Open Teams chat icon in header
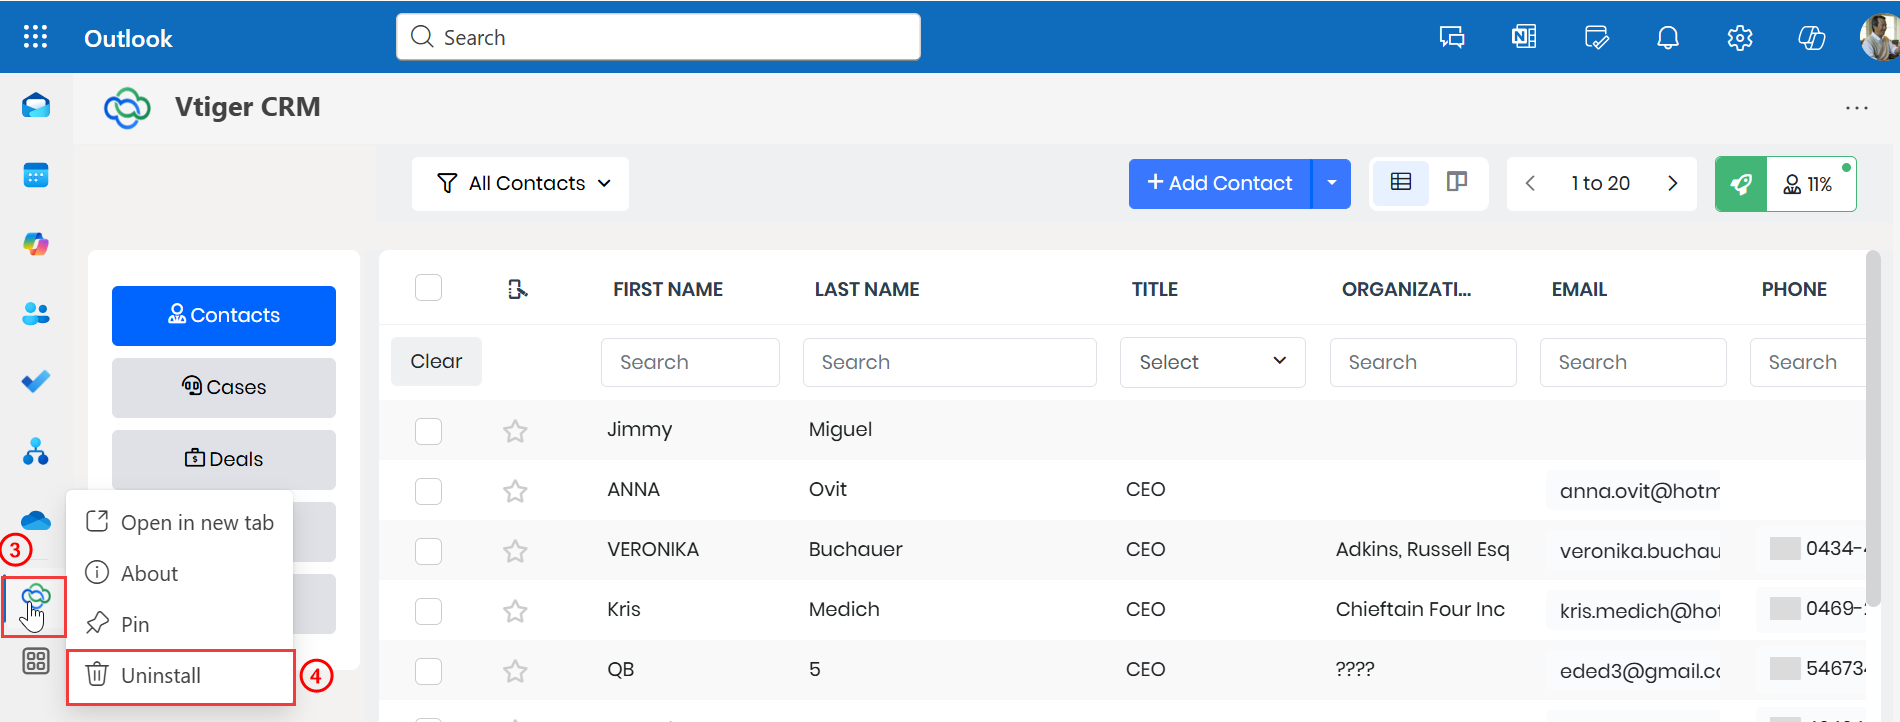Screen dimensions: 1900x722 (x=1452, y=38)
